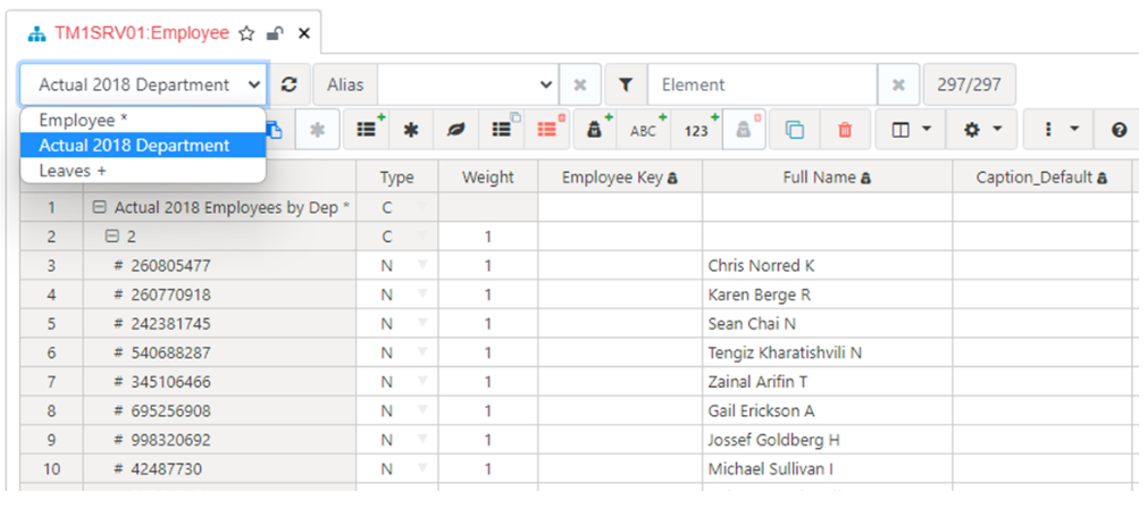The width and height of the screenshot is (1148, 510).
Task: Select row number 5
Action: tap(51, 323)
